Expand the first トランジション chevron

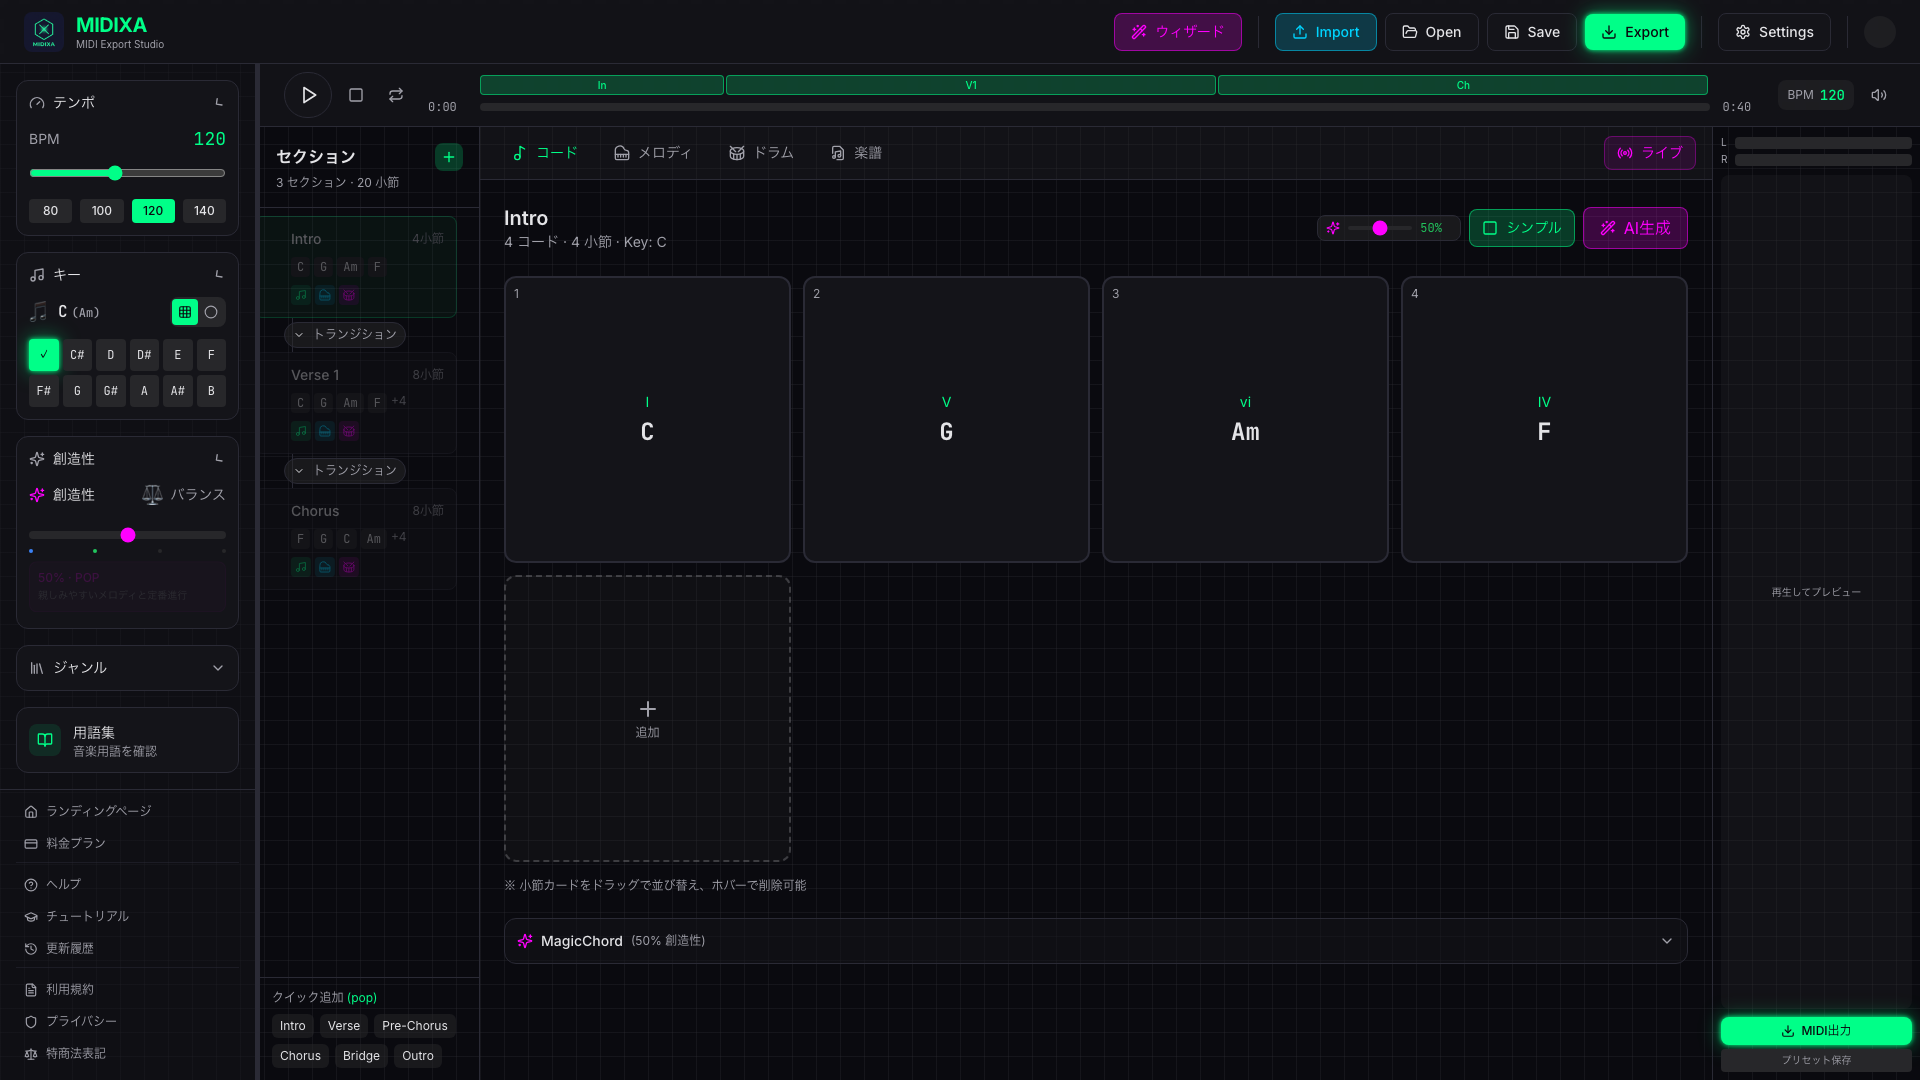coord(299,334)
